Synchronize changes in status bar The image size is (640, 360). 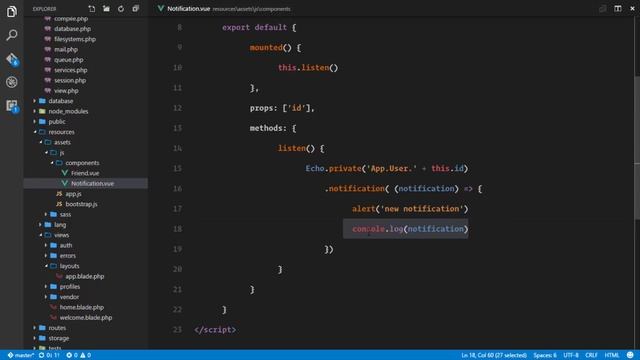pos(49,355)
